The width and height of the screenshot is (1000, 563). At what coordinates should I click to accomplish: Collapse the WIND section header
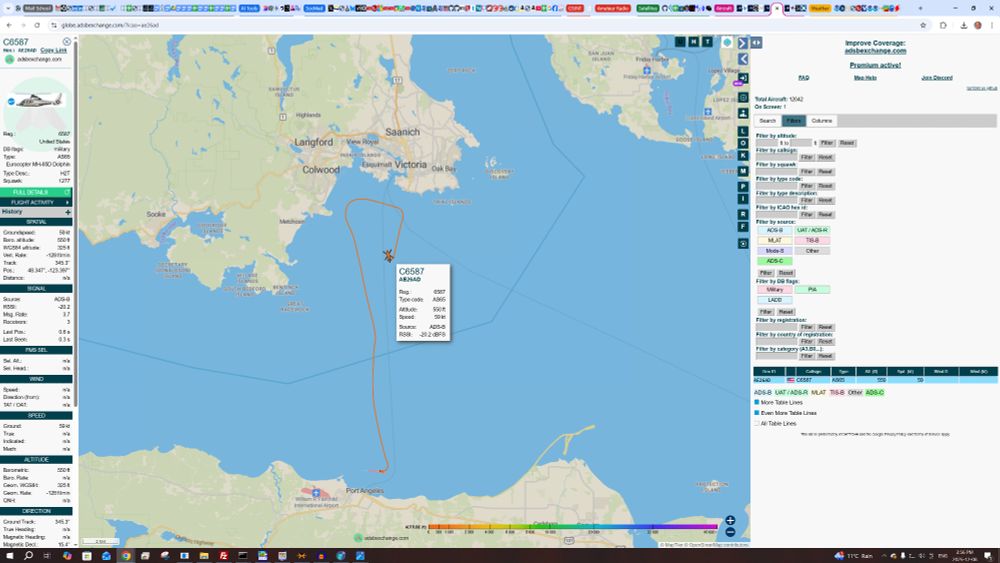coord(36,379)
